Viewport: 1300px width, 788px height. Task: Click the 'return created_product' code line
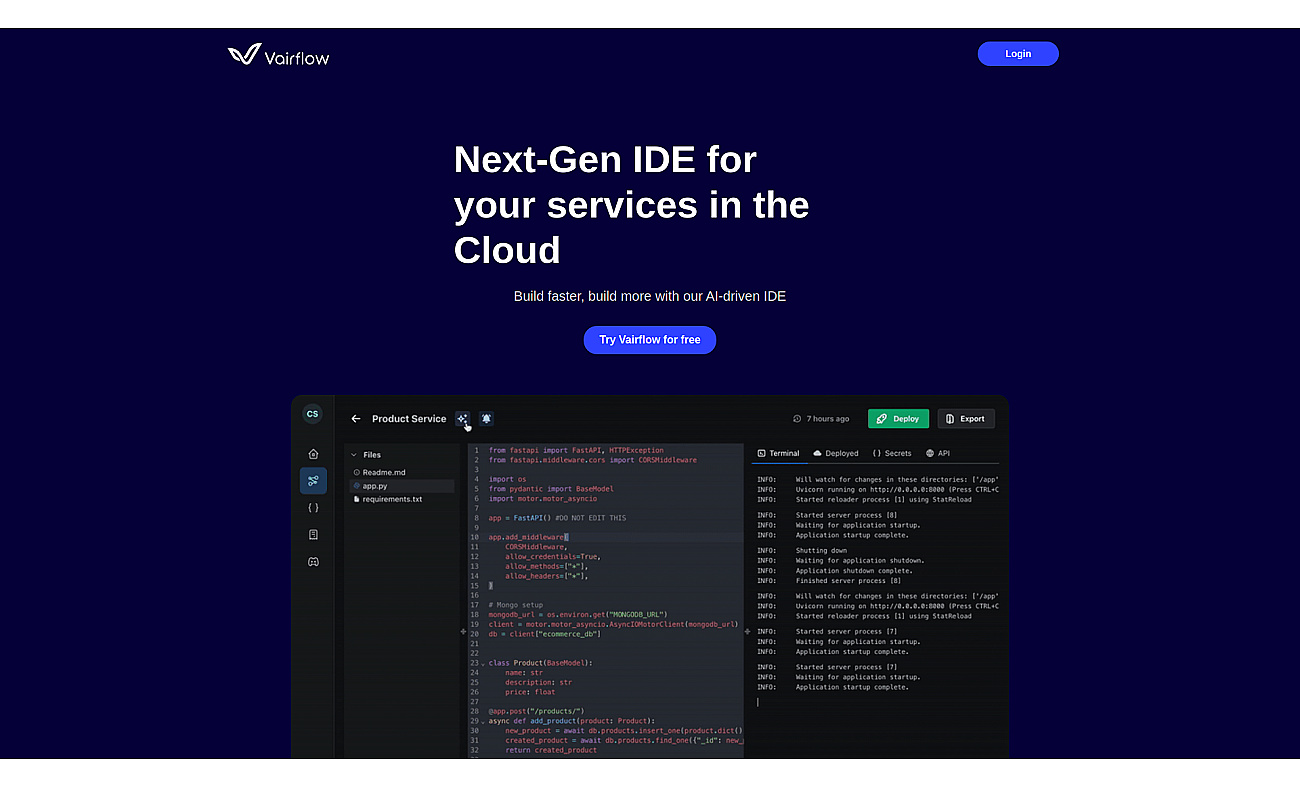[551, 750]
